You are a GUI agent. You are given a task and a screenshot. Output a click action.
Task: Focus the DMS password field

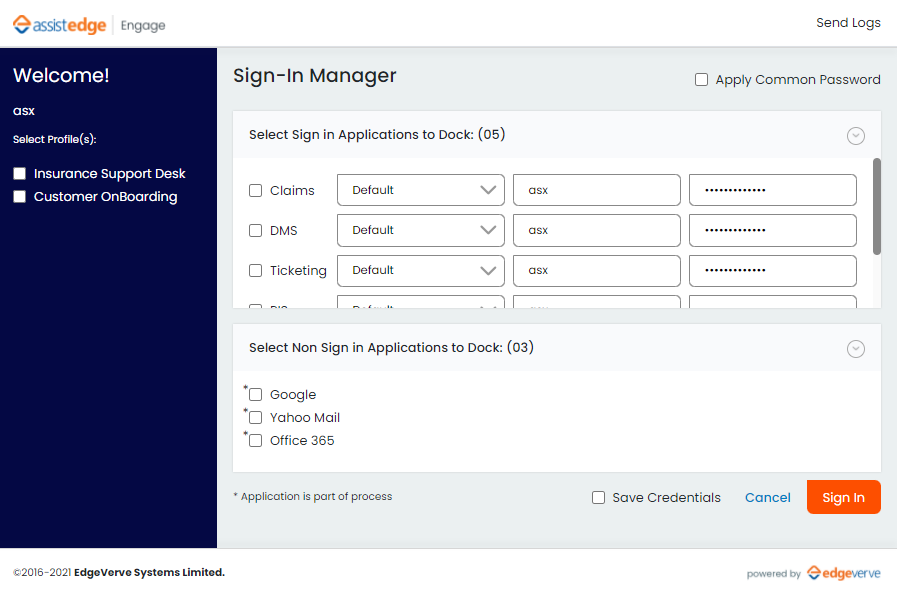point(772,230)
